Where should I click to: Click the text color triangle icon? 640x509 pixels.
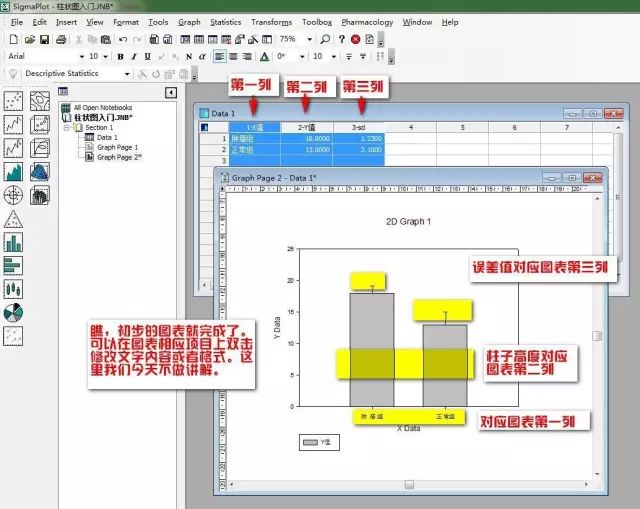click(264, 56)
